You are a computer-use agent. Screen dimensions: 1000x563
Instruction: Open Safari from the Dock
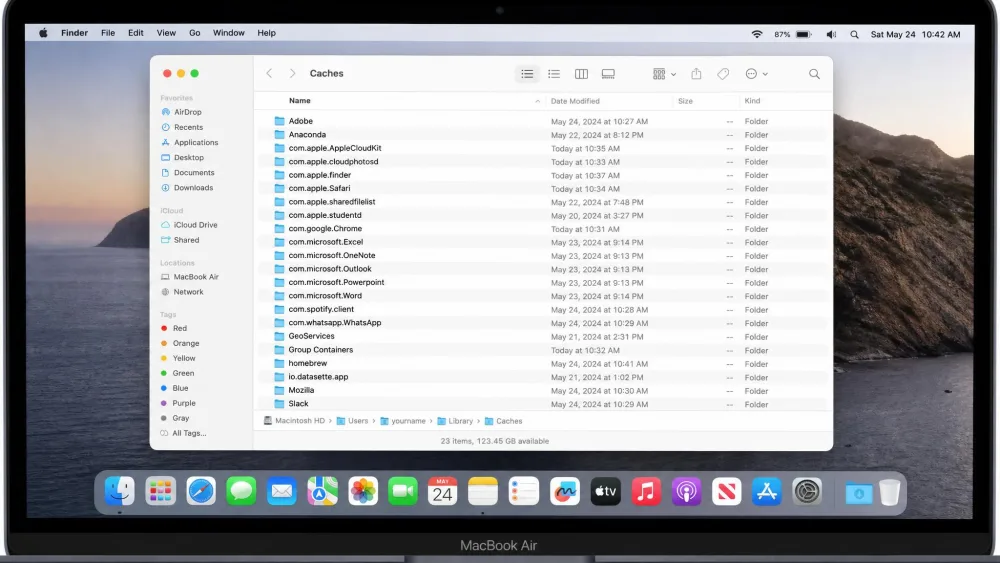click(x=201, y=492)
